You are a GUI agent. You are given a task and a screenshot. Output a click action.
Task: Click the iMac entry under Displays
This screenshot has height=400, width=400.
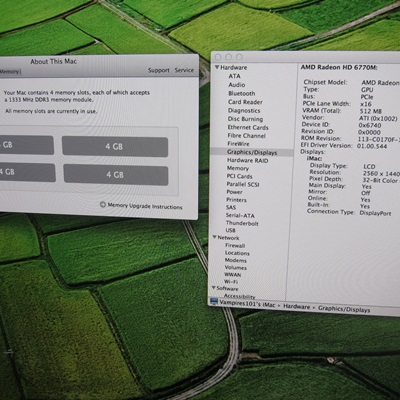314,158
